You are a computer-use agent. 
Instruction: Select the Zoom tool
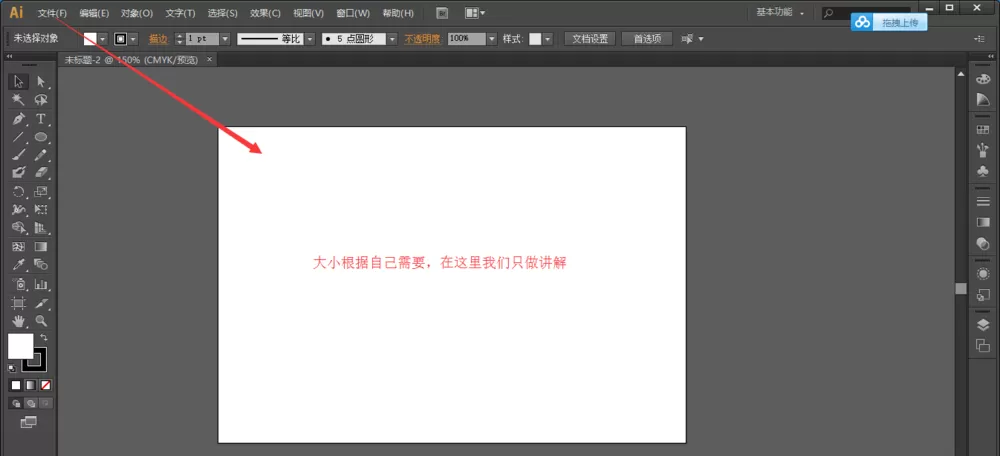(x=41, y=321)
